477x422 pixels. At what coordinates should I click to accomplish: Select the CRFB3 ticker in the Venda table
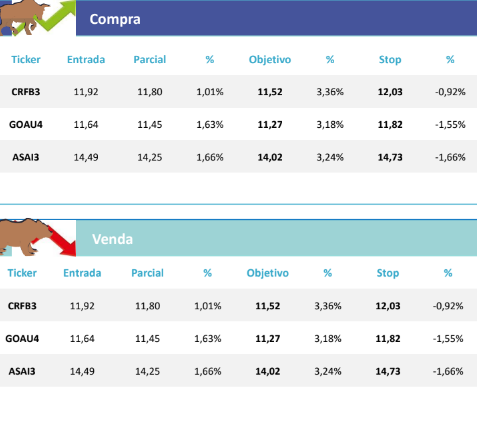pos(22,306)
